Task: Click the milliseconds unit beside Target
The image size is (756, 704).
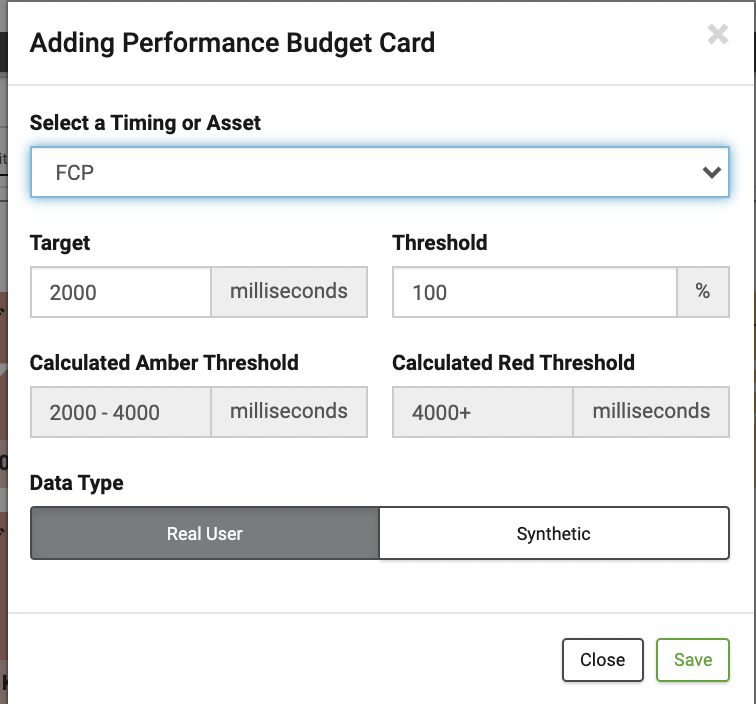Action: 289,292
